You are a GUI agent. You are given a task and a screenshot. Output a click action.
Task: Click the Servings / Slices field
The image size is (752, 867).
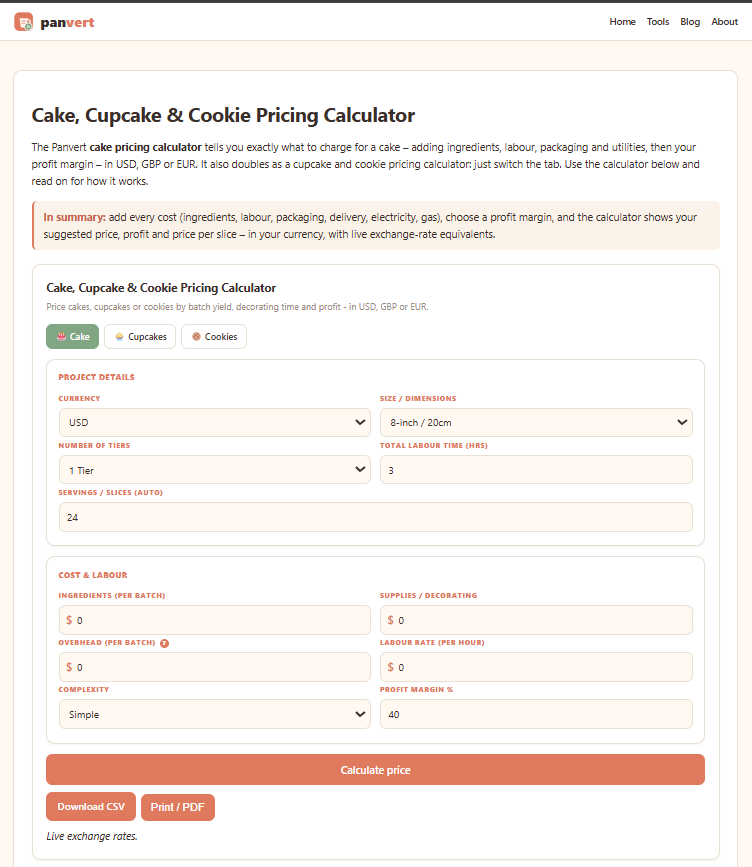click(375, 518)
